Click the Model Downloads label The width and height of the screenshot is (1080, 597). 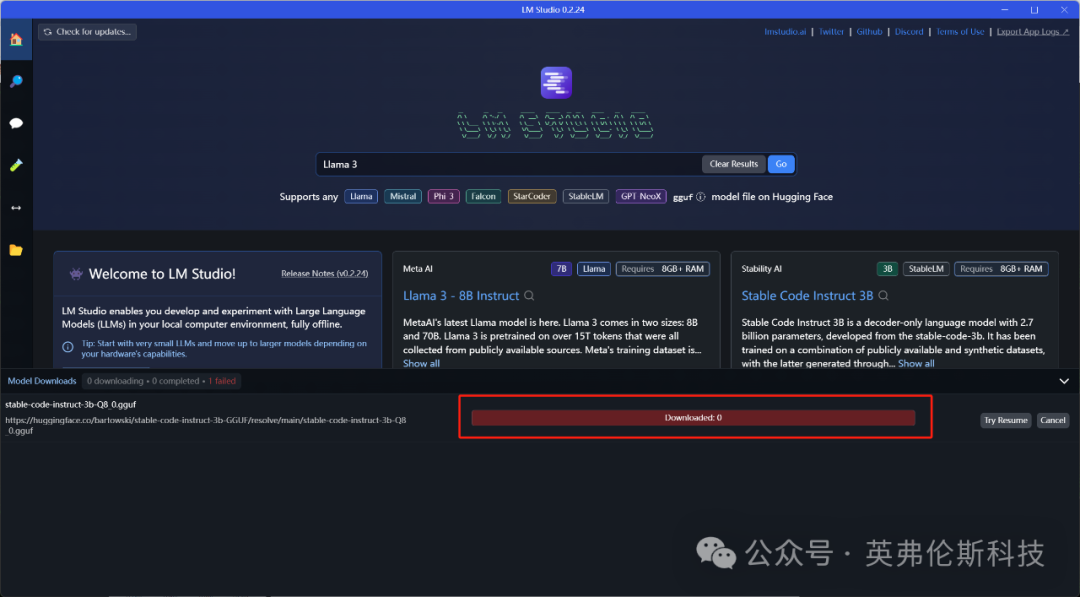point(42,381)
